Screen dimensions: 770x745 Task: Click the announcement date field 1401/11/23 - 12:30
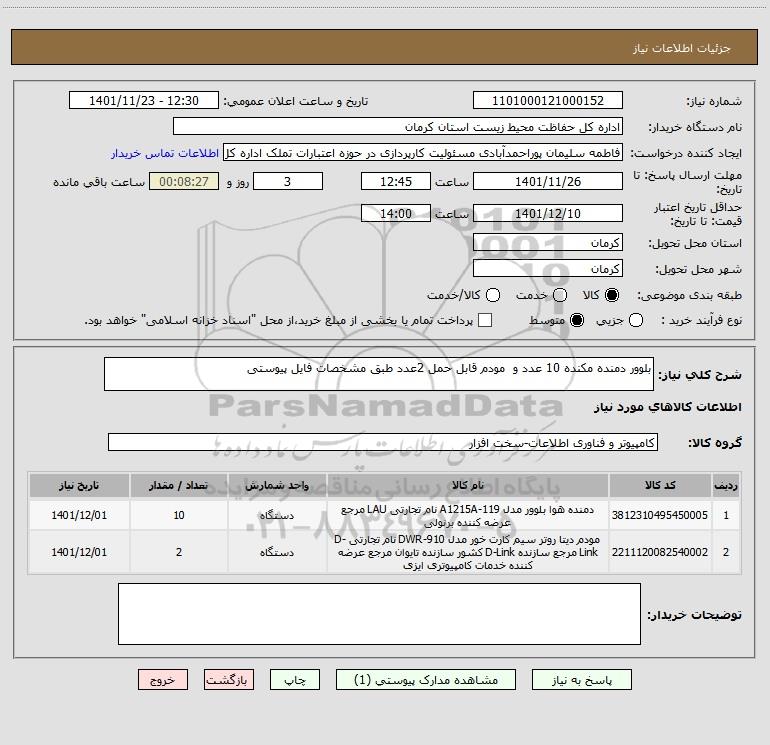pyautogui.click(x=144, y=101)
